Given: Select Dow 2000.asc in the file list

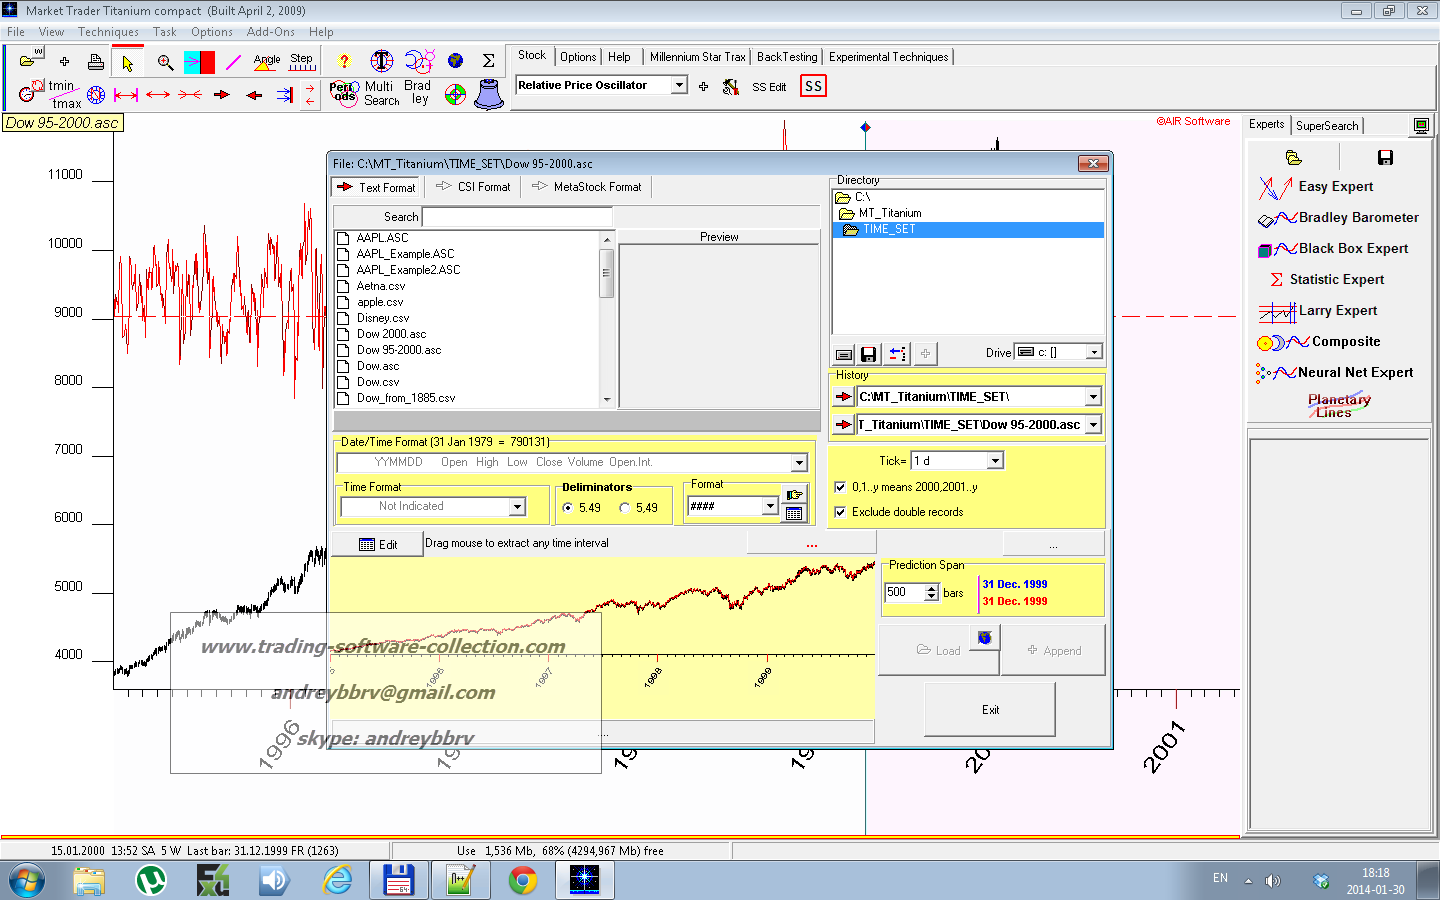Looking at the screenshot, I should pyautogui.click(x=391, y=334).
